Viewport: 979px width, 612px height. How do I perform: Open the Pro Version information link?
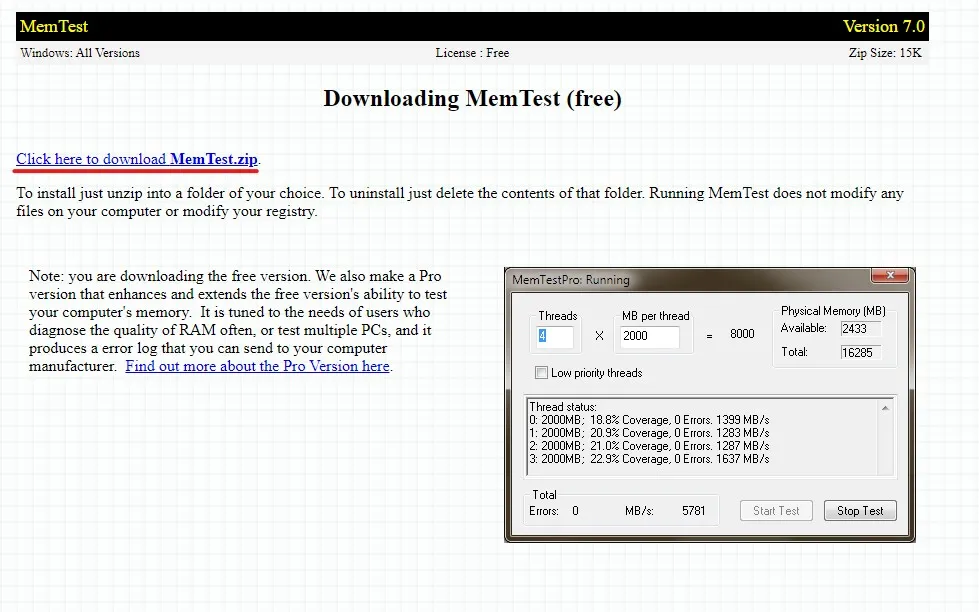point(257,366)
